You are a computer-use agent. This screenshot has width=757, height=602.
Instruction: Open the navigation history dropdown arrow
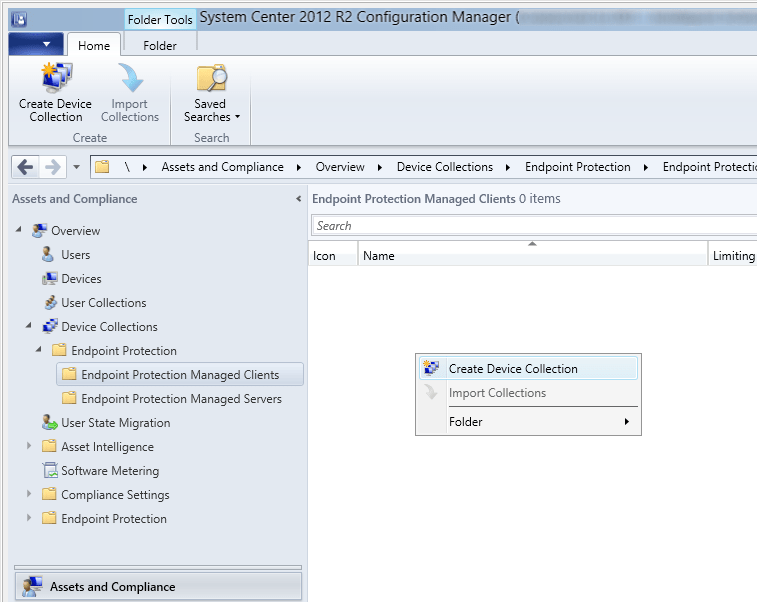pos(76,168)
